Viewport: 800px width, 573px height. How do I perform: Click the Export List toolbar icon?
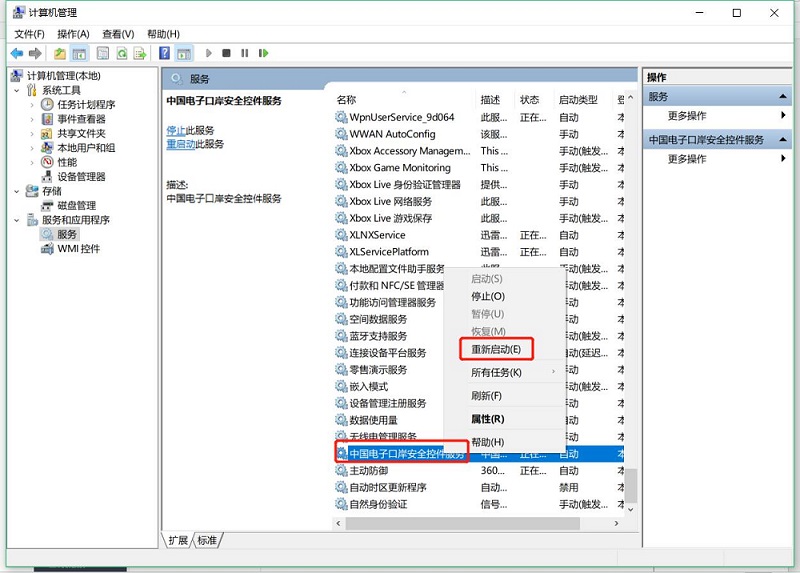[141, 53]
